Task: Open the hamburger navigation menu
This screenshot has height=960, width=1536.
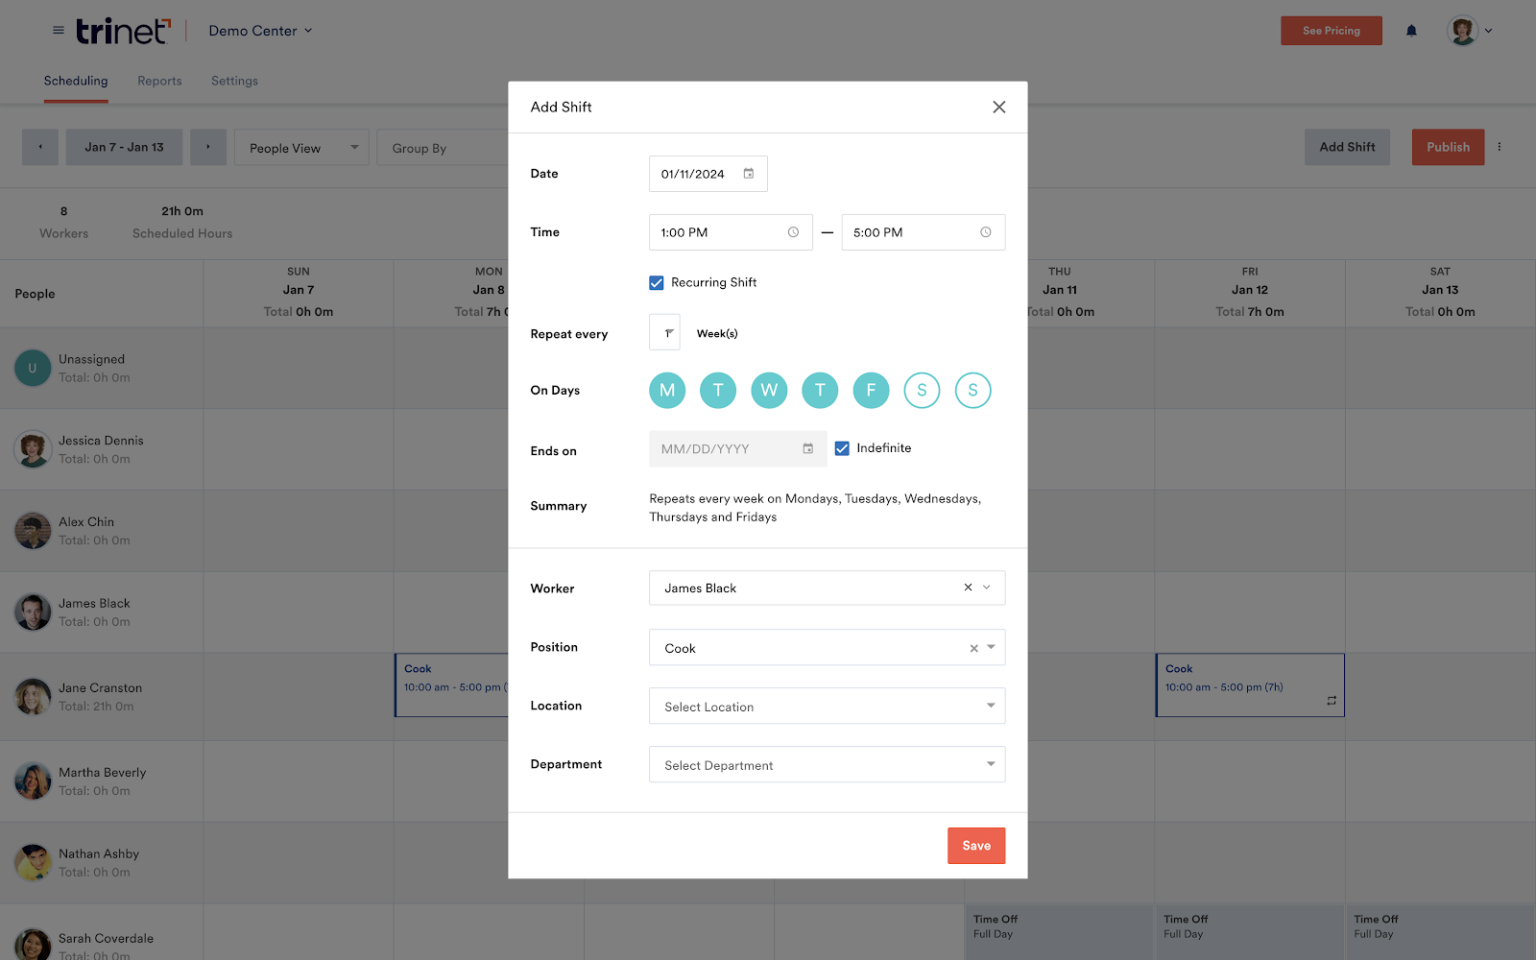Action: pos(58,30)
